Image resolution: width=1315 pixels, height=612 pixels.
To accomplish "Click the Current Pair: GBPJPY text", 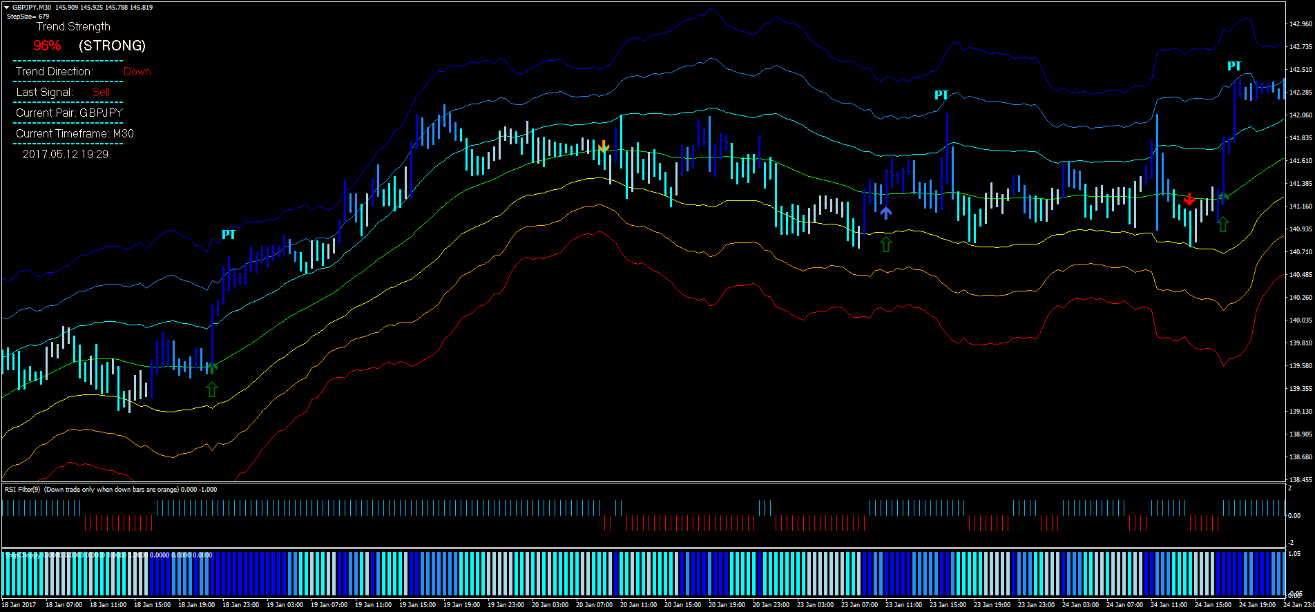I will [x=70, y=112].
